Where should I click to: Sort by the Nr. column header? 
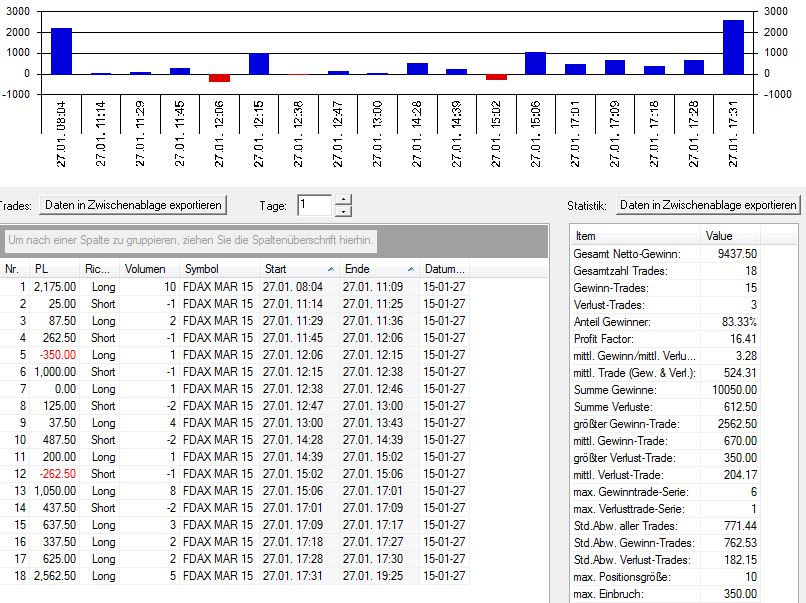[x=14, y=269]
